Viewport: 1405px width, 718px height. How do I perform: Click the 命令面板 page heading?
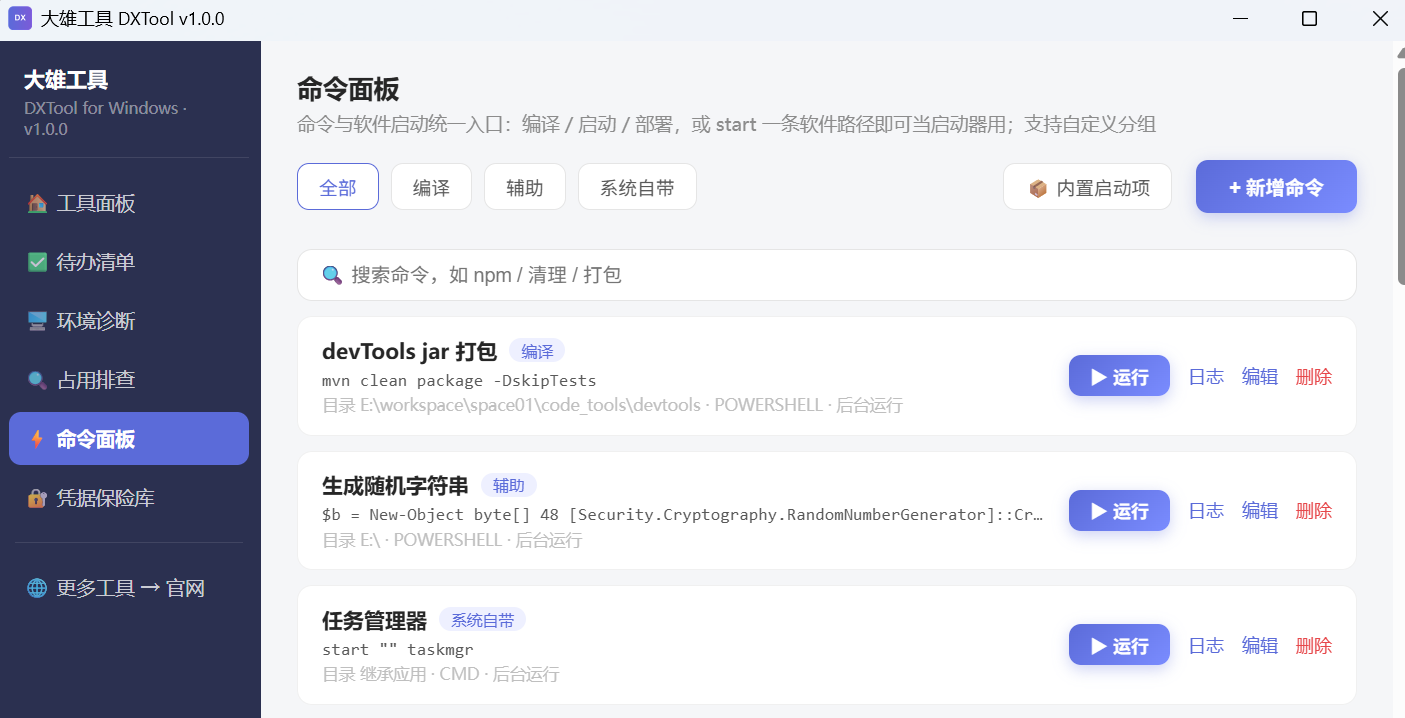click(x=348, y=89)
